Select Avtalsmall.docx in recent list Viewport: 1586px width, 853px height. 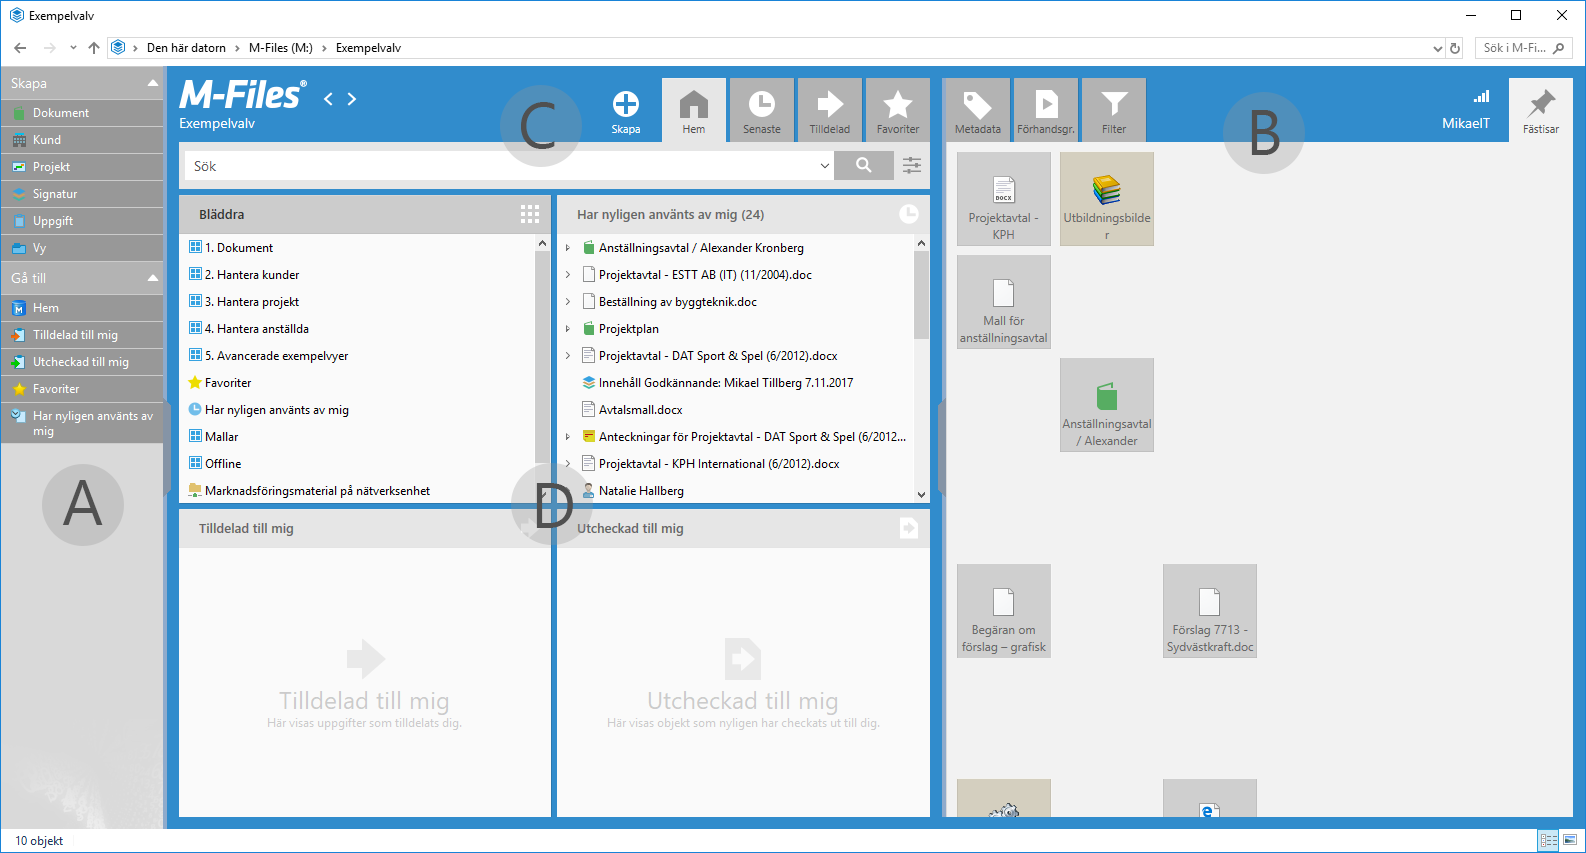[640, 410]
